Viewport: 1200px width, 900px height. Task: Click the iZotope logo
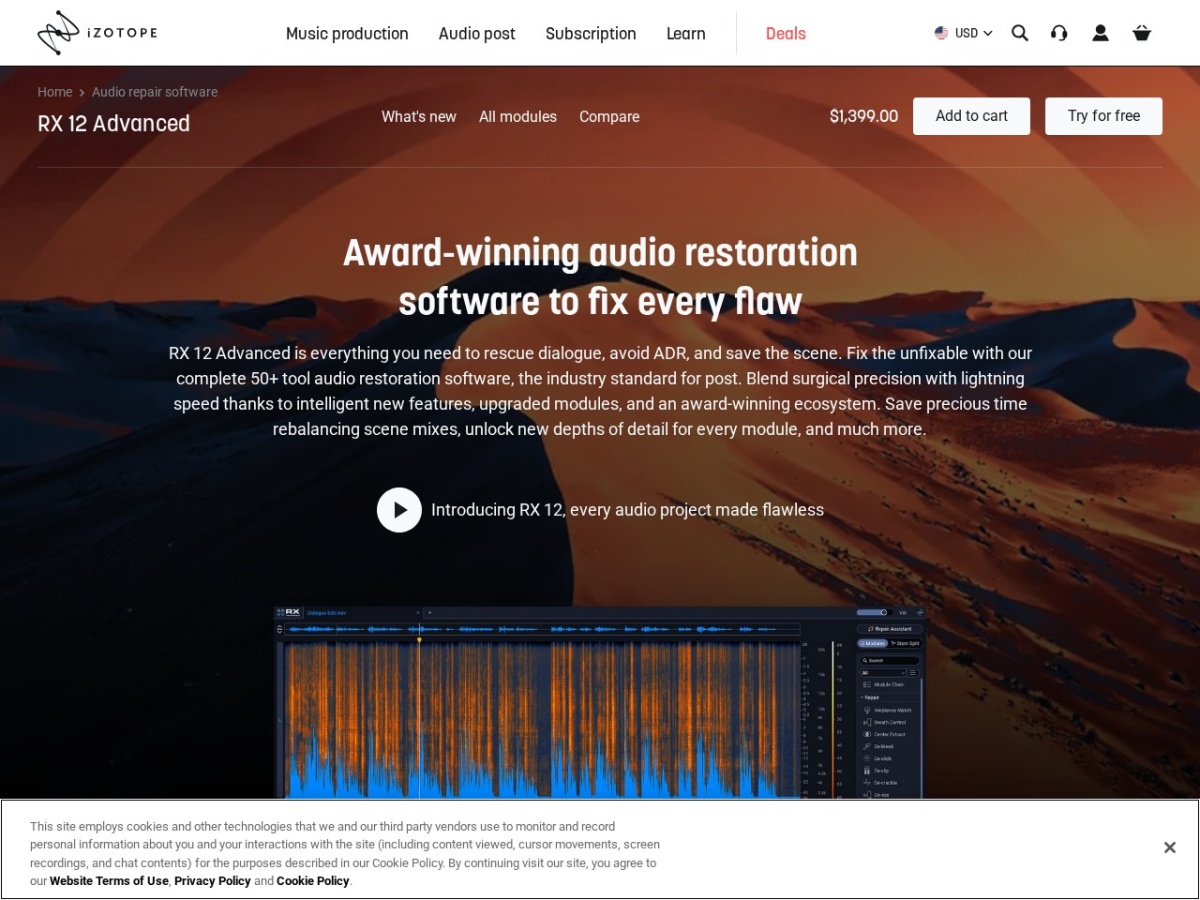[97, 33]
